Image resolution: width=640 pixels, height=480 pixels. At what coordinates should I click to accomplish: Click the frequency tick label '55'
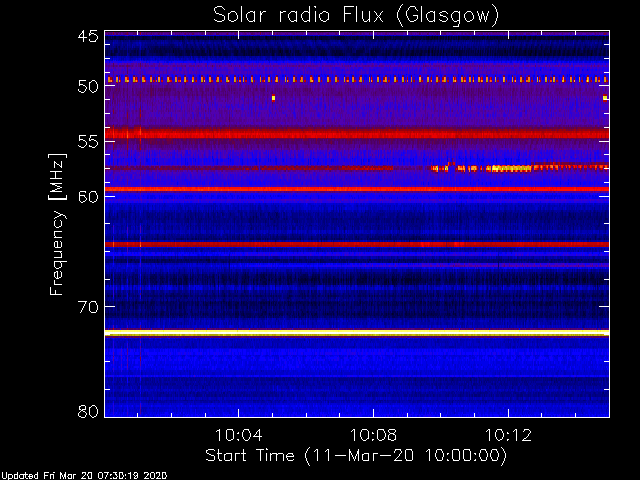tap(88, 141)
